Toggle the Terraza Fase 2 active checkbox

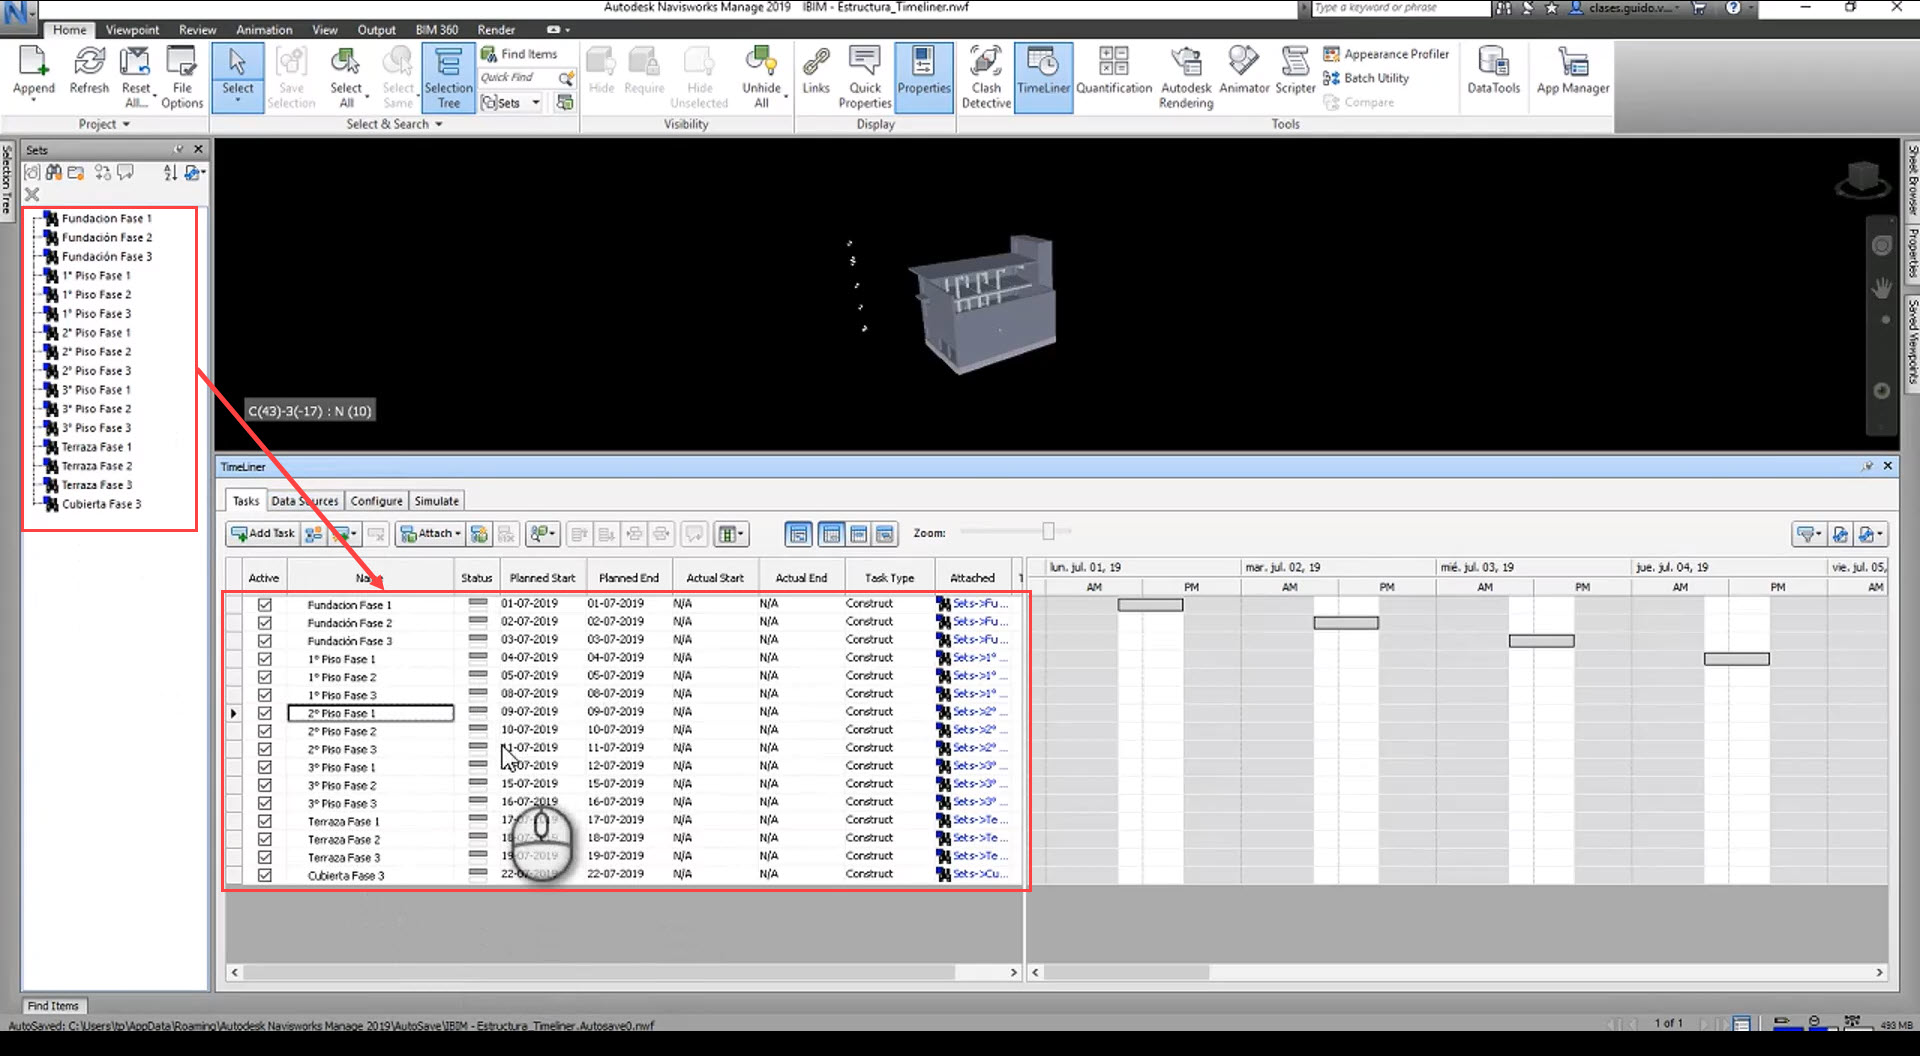tap(264, 839)
